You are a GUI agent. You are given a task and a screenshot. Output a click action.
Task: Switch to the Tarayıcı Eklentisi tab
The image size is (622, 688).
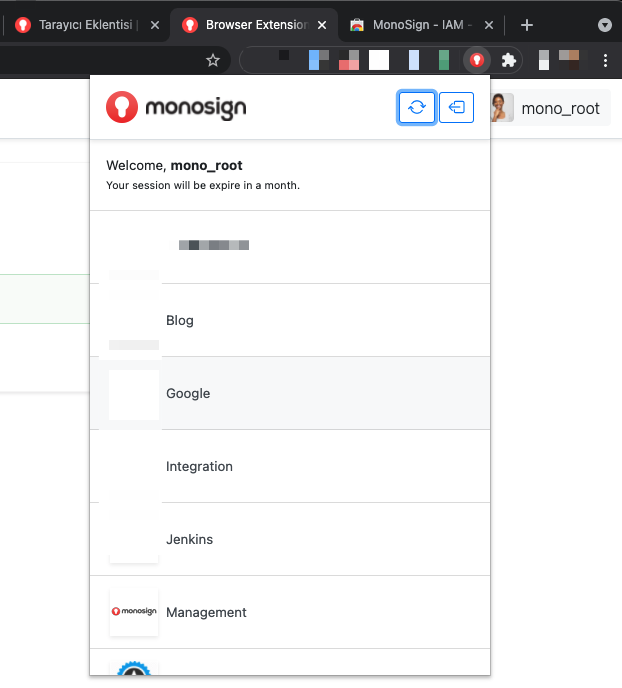[x=85, y=25]
